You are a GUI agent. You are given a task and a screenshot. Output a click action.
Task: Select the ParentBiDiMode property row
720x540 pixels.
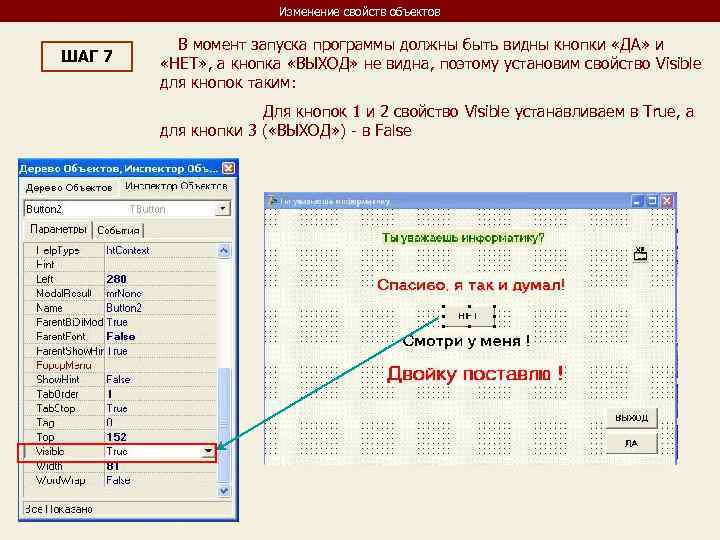[120, 322]
